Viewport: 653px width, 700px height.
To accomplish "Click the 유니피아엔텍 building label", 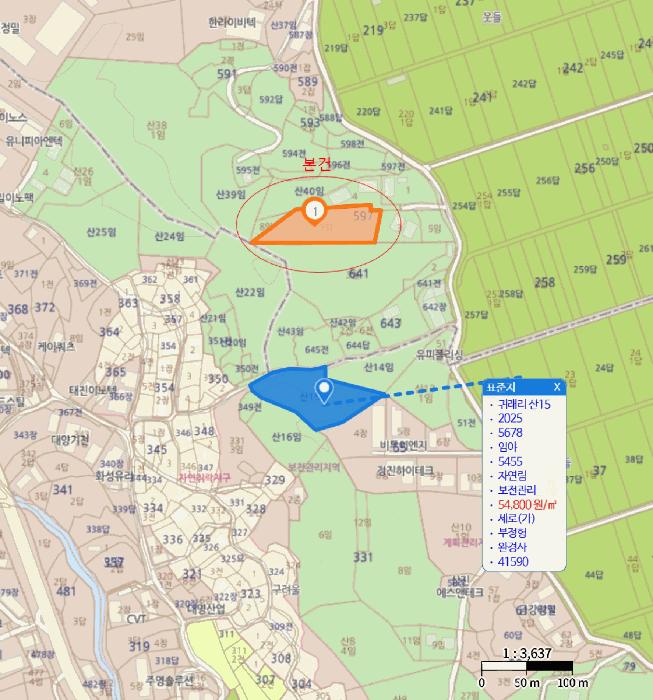I will tap(33, 141).
